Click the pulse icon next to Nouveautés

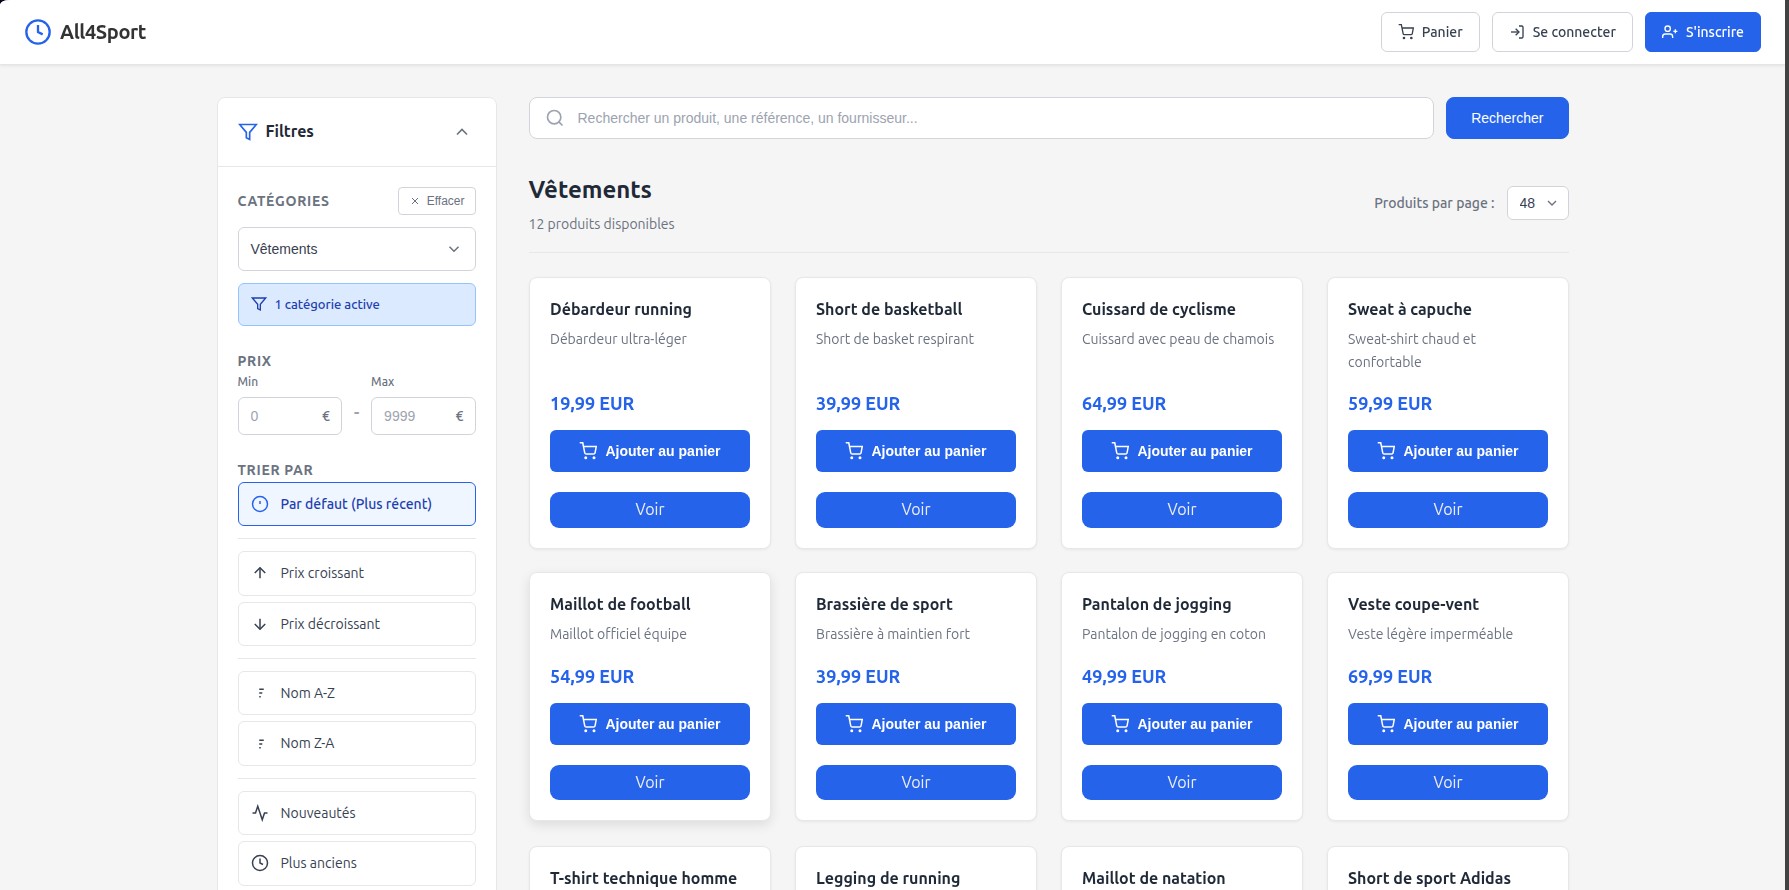click(260, 813)
